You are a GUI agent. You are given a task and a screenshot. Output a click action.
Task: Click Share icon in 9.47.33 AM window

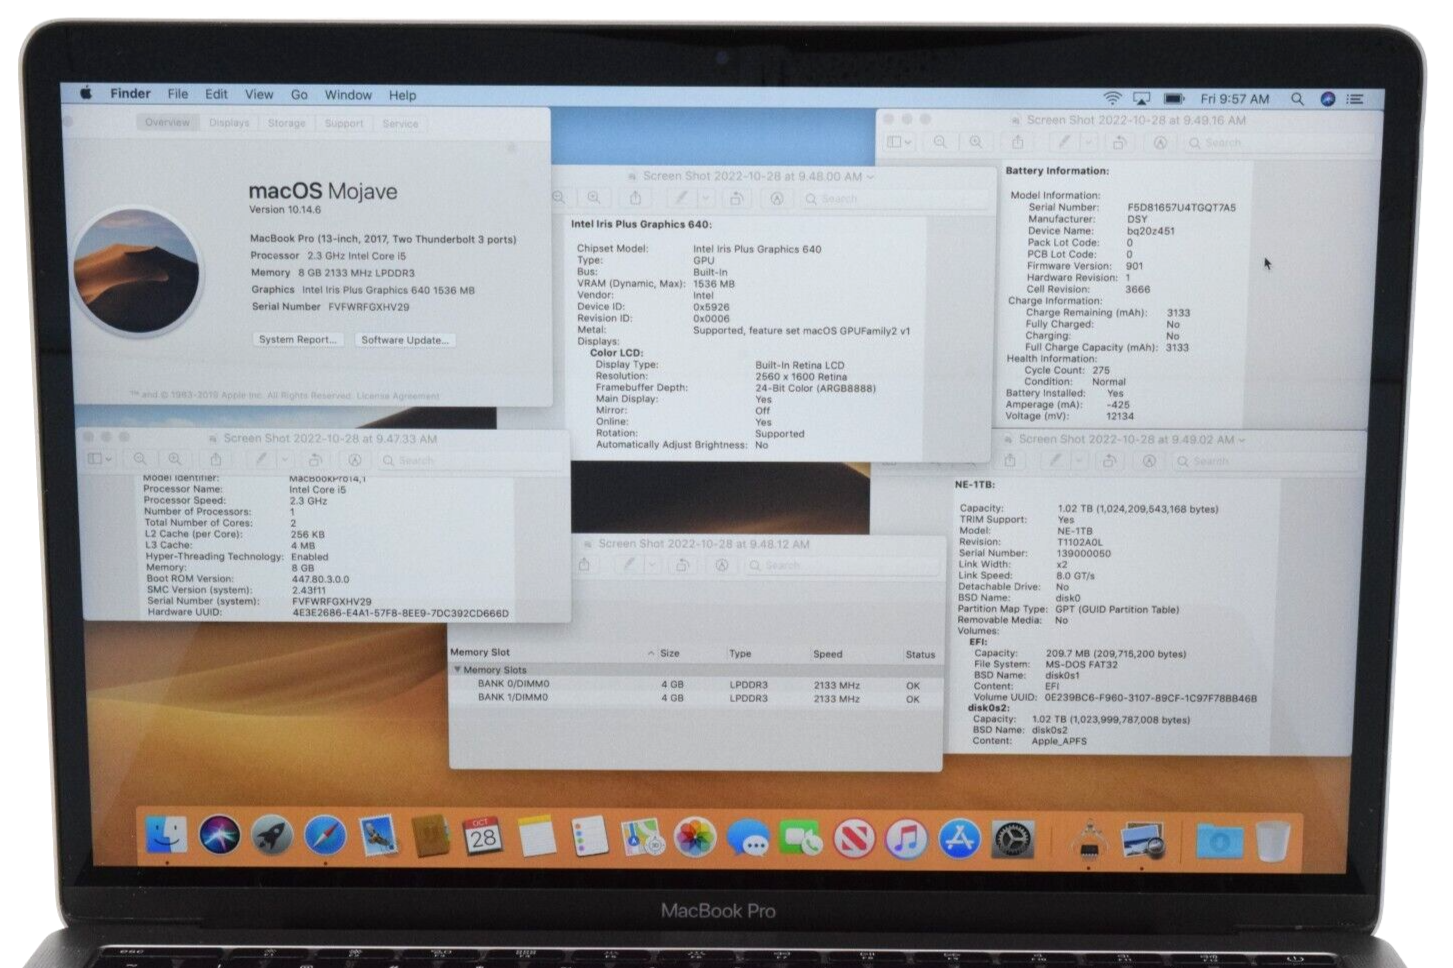pos(216,459)
